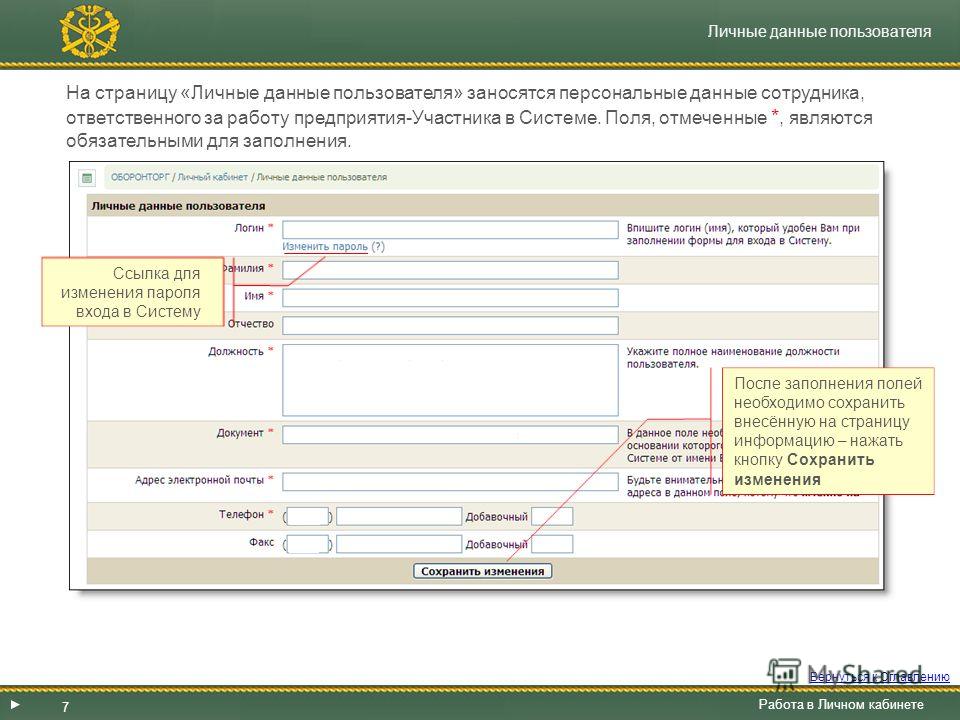Click the Сохранить изменения button
The image size is (960, 720).
coord(482,571)
